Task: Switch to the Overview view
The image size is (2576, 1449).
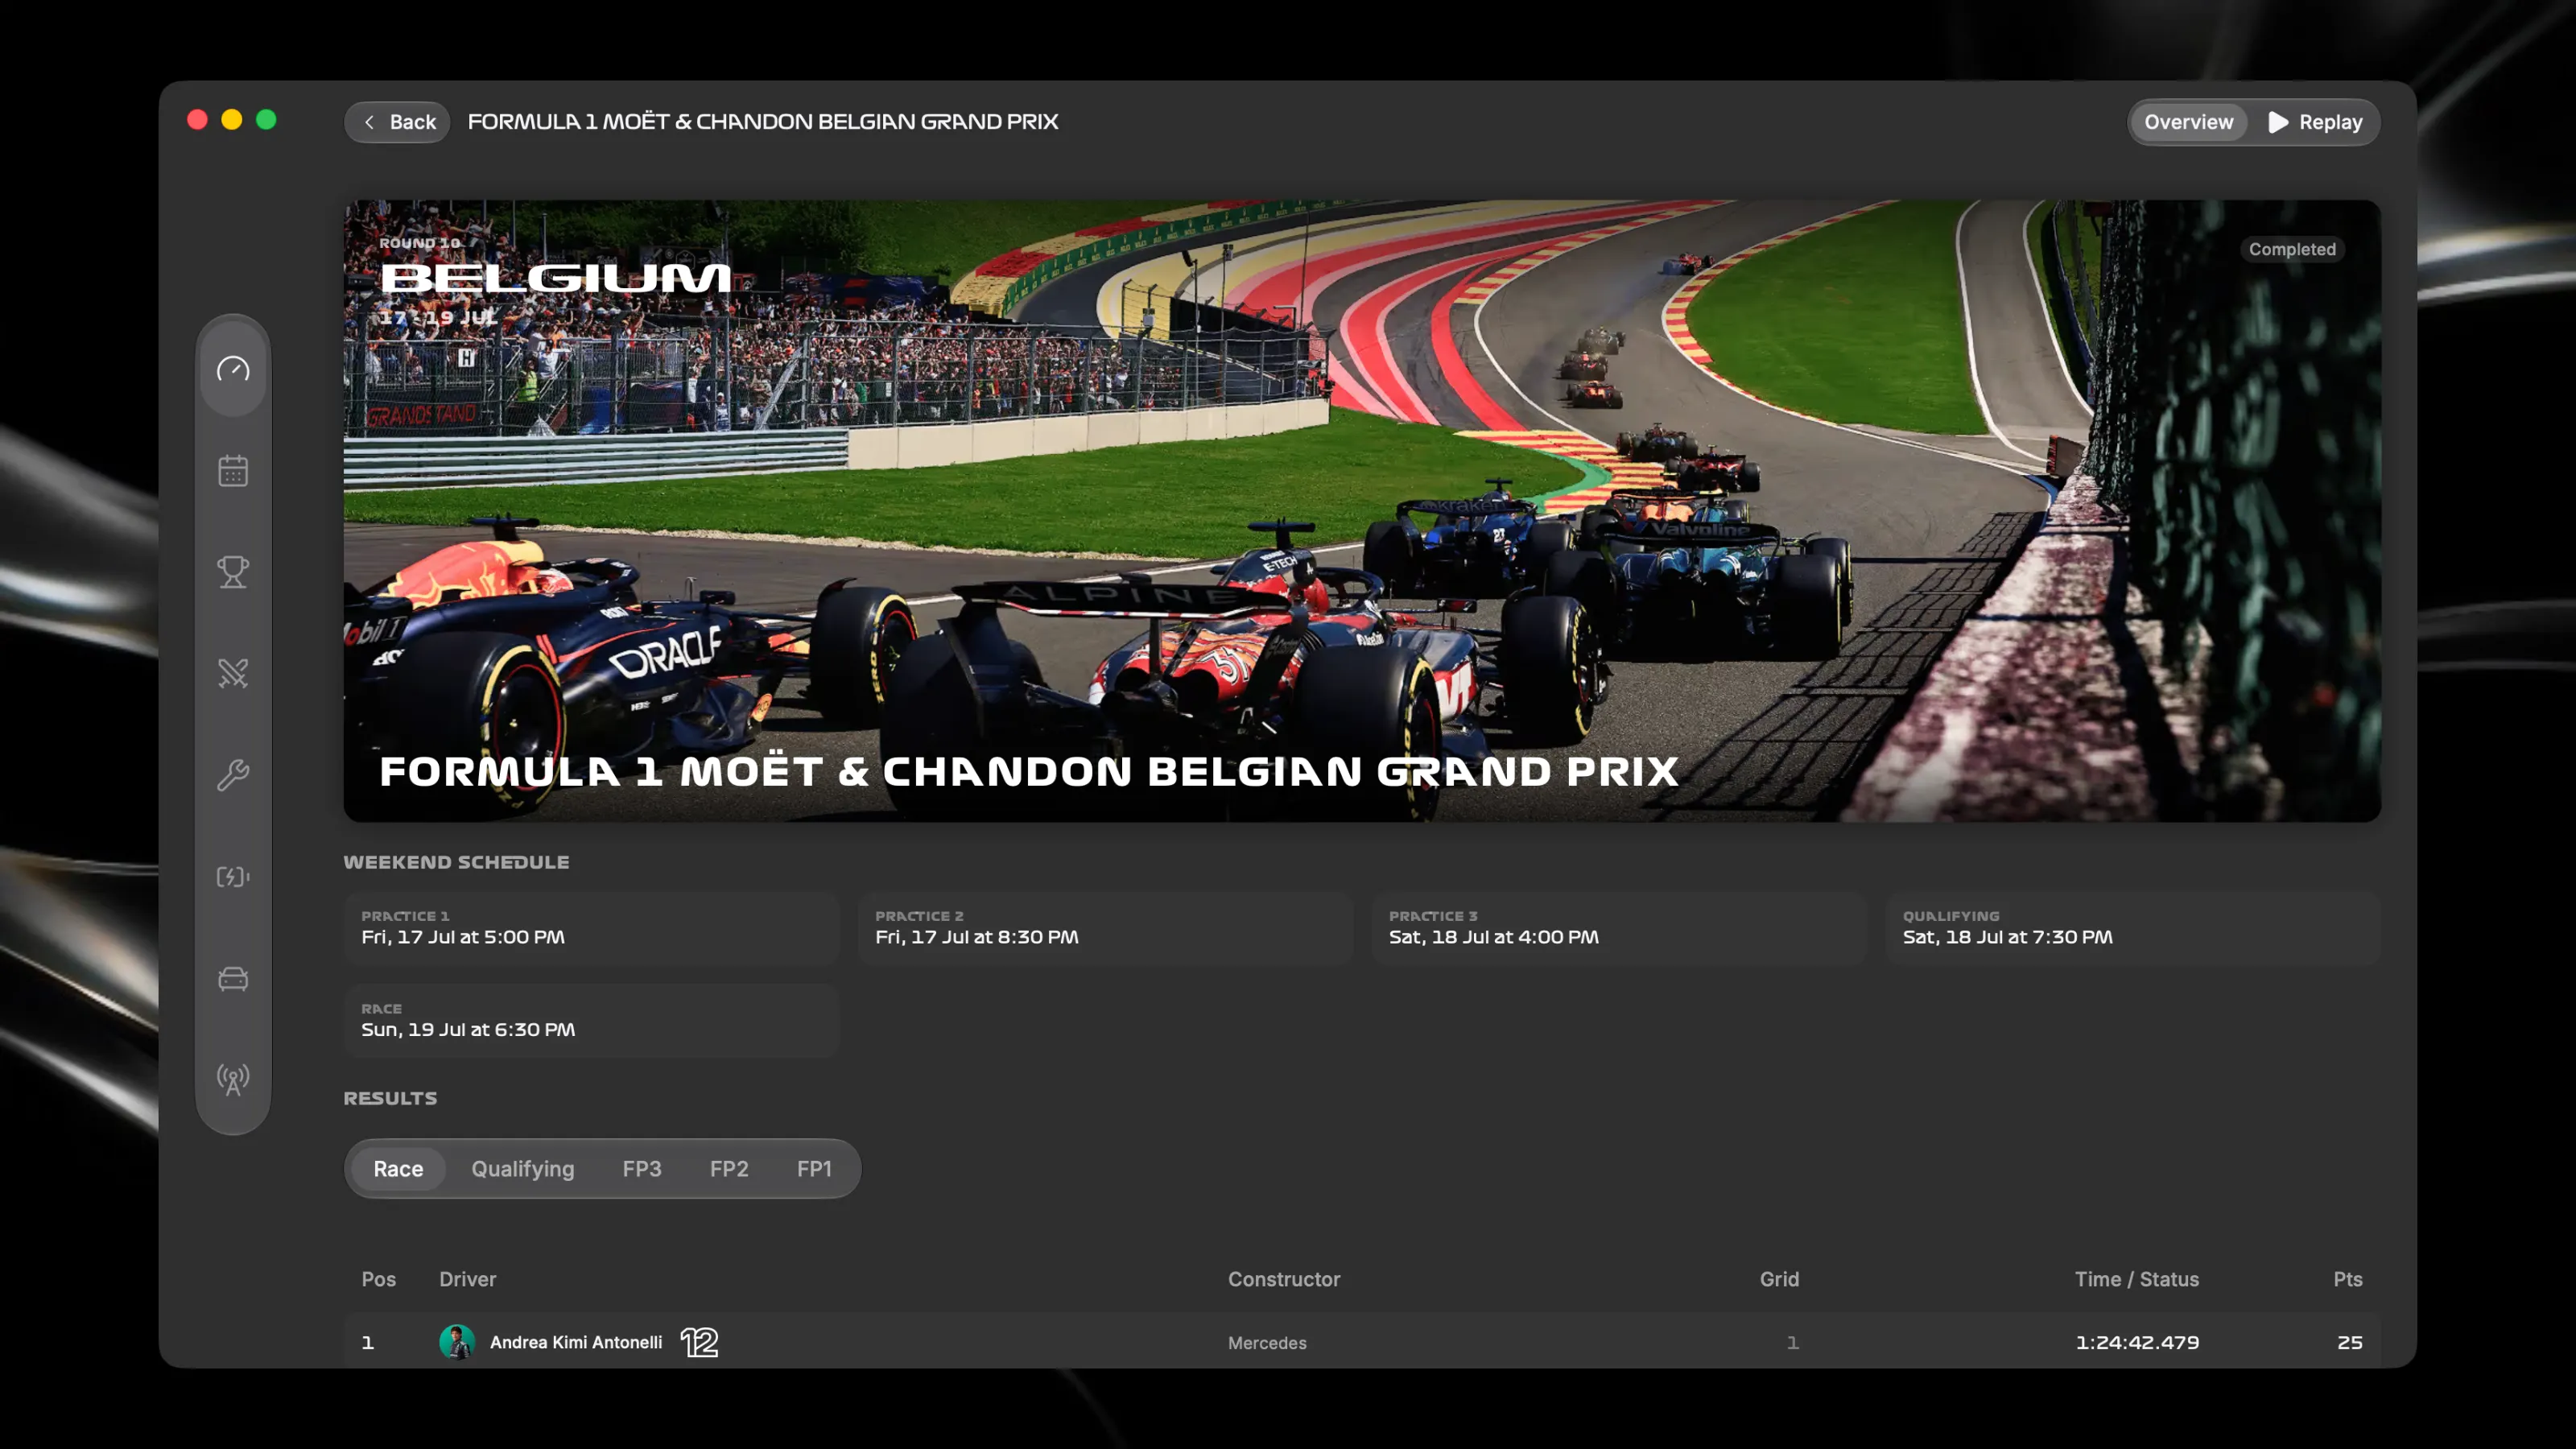Action: [2188, 122]
